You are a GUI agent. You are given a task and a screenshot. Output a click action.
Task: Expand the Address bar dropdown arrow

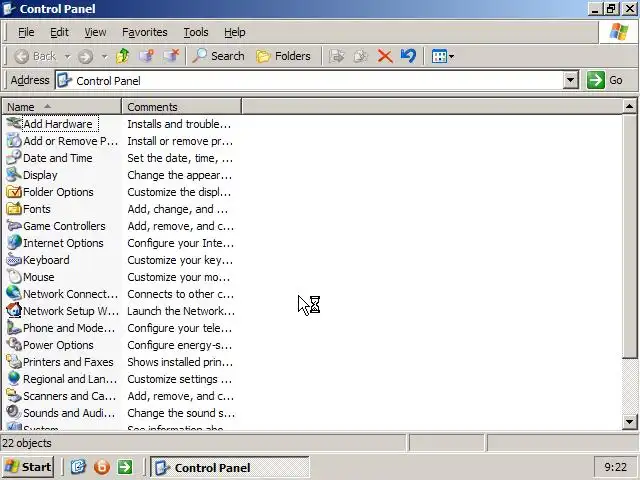571,80
